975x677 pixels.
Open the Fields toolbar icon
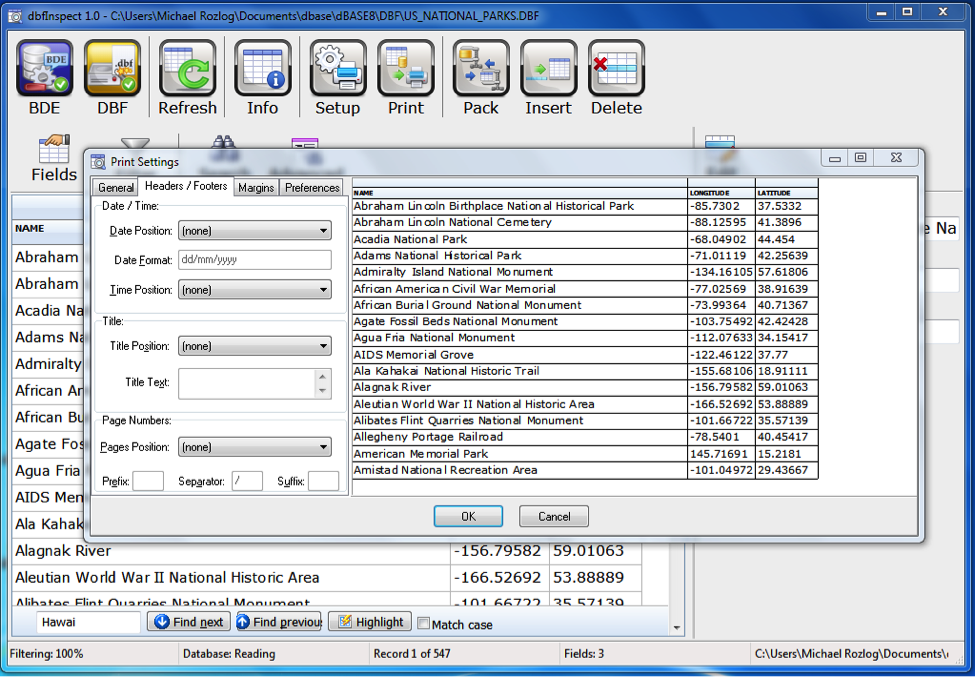(54, 150)
